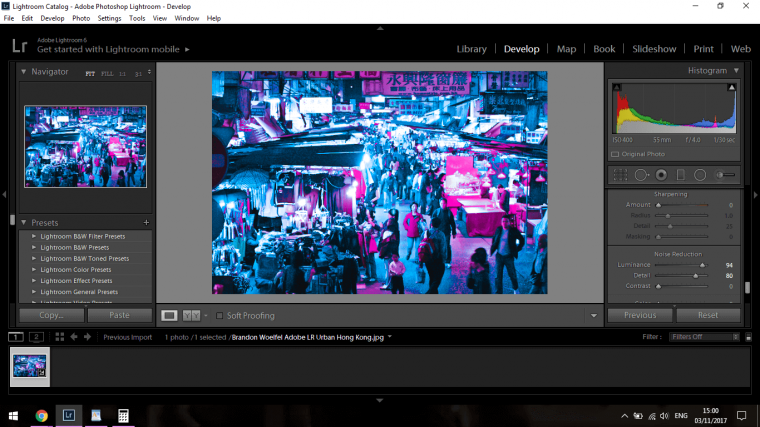This screenshot has height=427, width=760.
Task: Click Noise Reduction Detail slider
Action: pyautogui.click(x=681, y=276)
